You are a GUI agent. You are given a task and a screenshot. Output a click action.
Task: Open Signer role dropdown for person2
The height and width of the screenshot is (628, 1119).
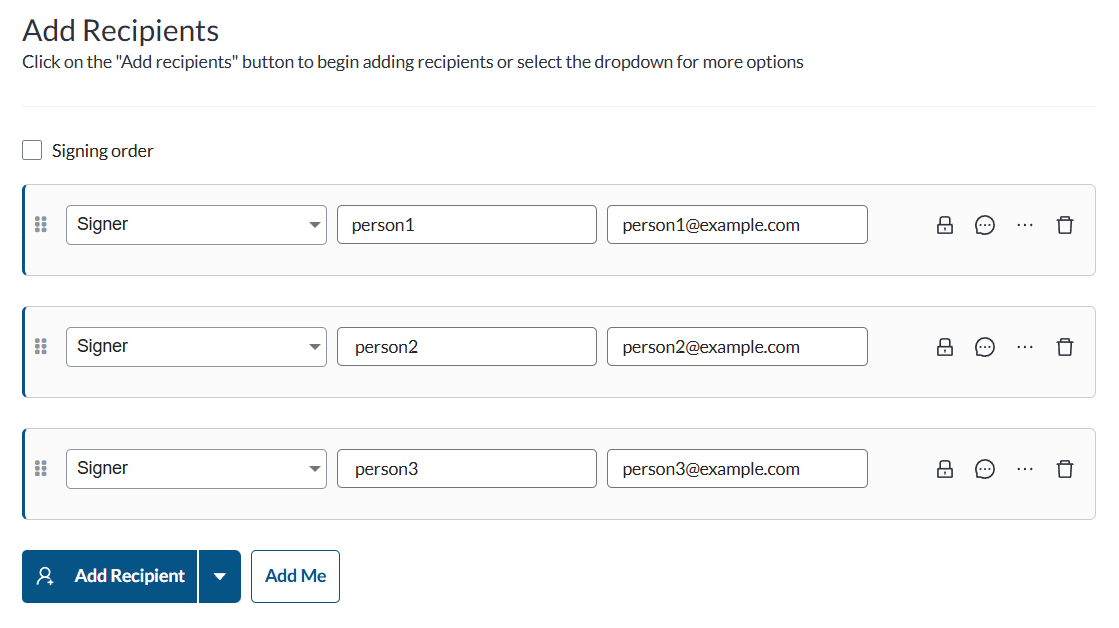(x=196, y=347)
